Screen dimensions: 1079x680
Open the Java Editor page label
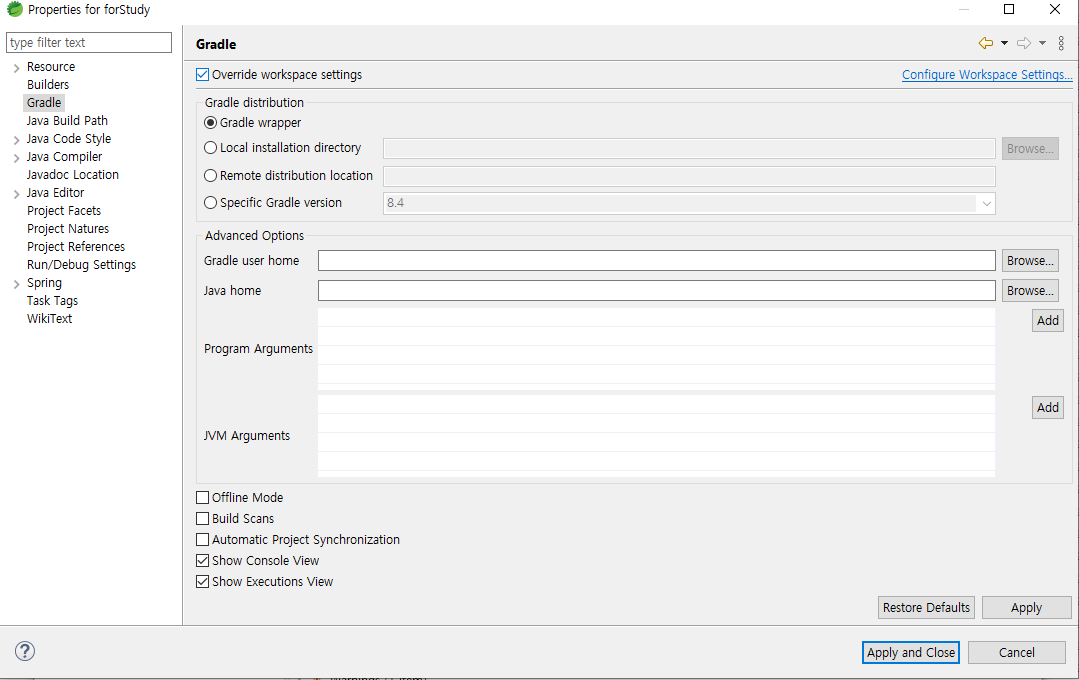pyautogui.click(x=55, y=193)
